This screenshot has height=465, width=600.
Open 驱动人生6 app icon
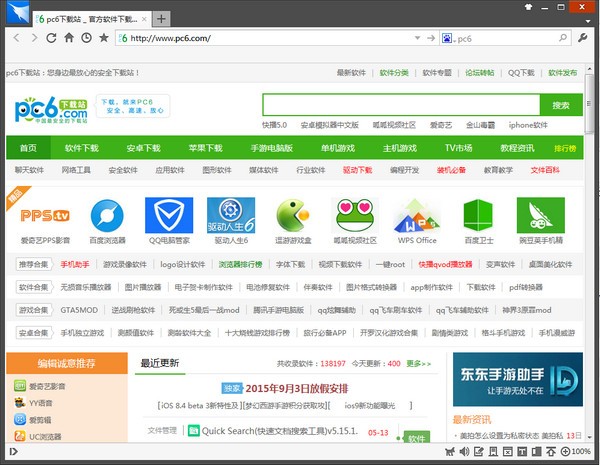coord(231,215)
